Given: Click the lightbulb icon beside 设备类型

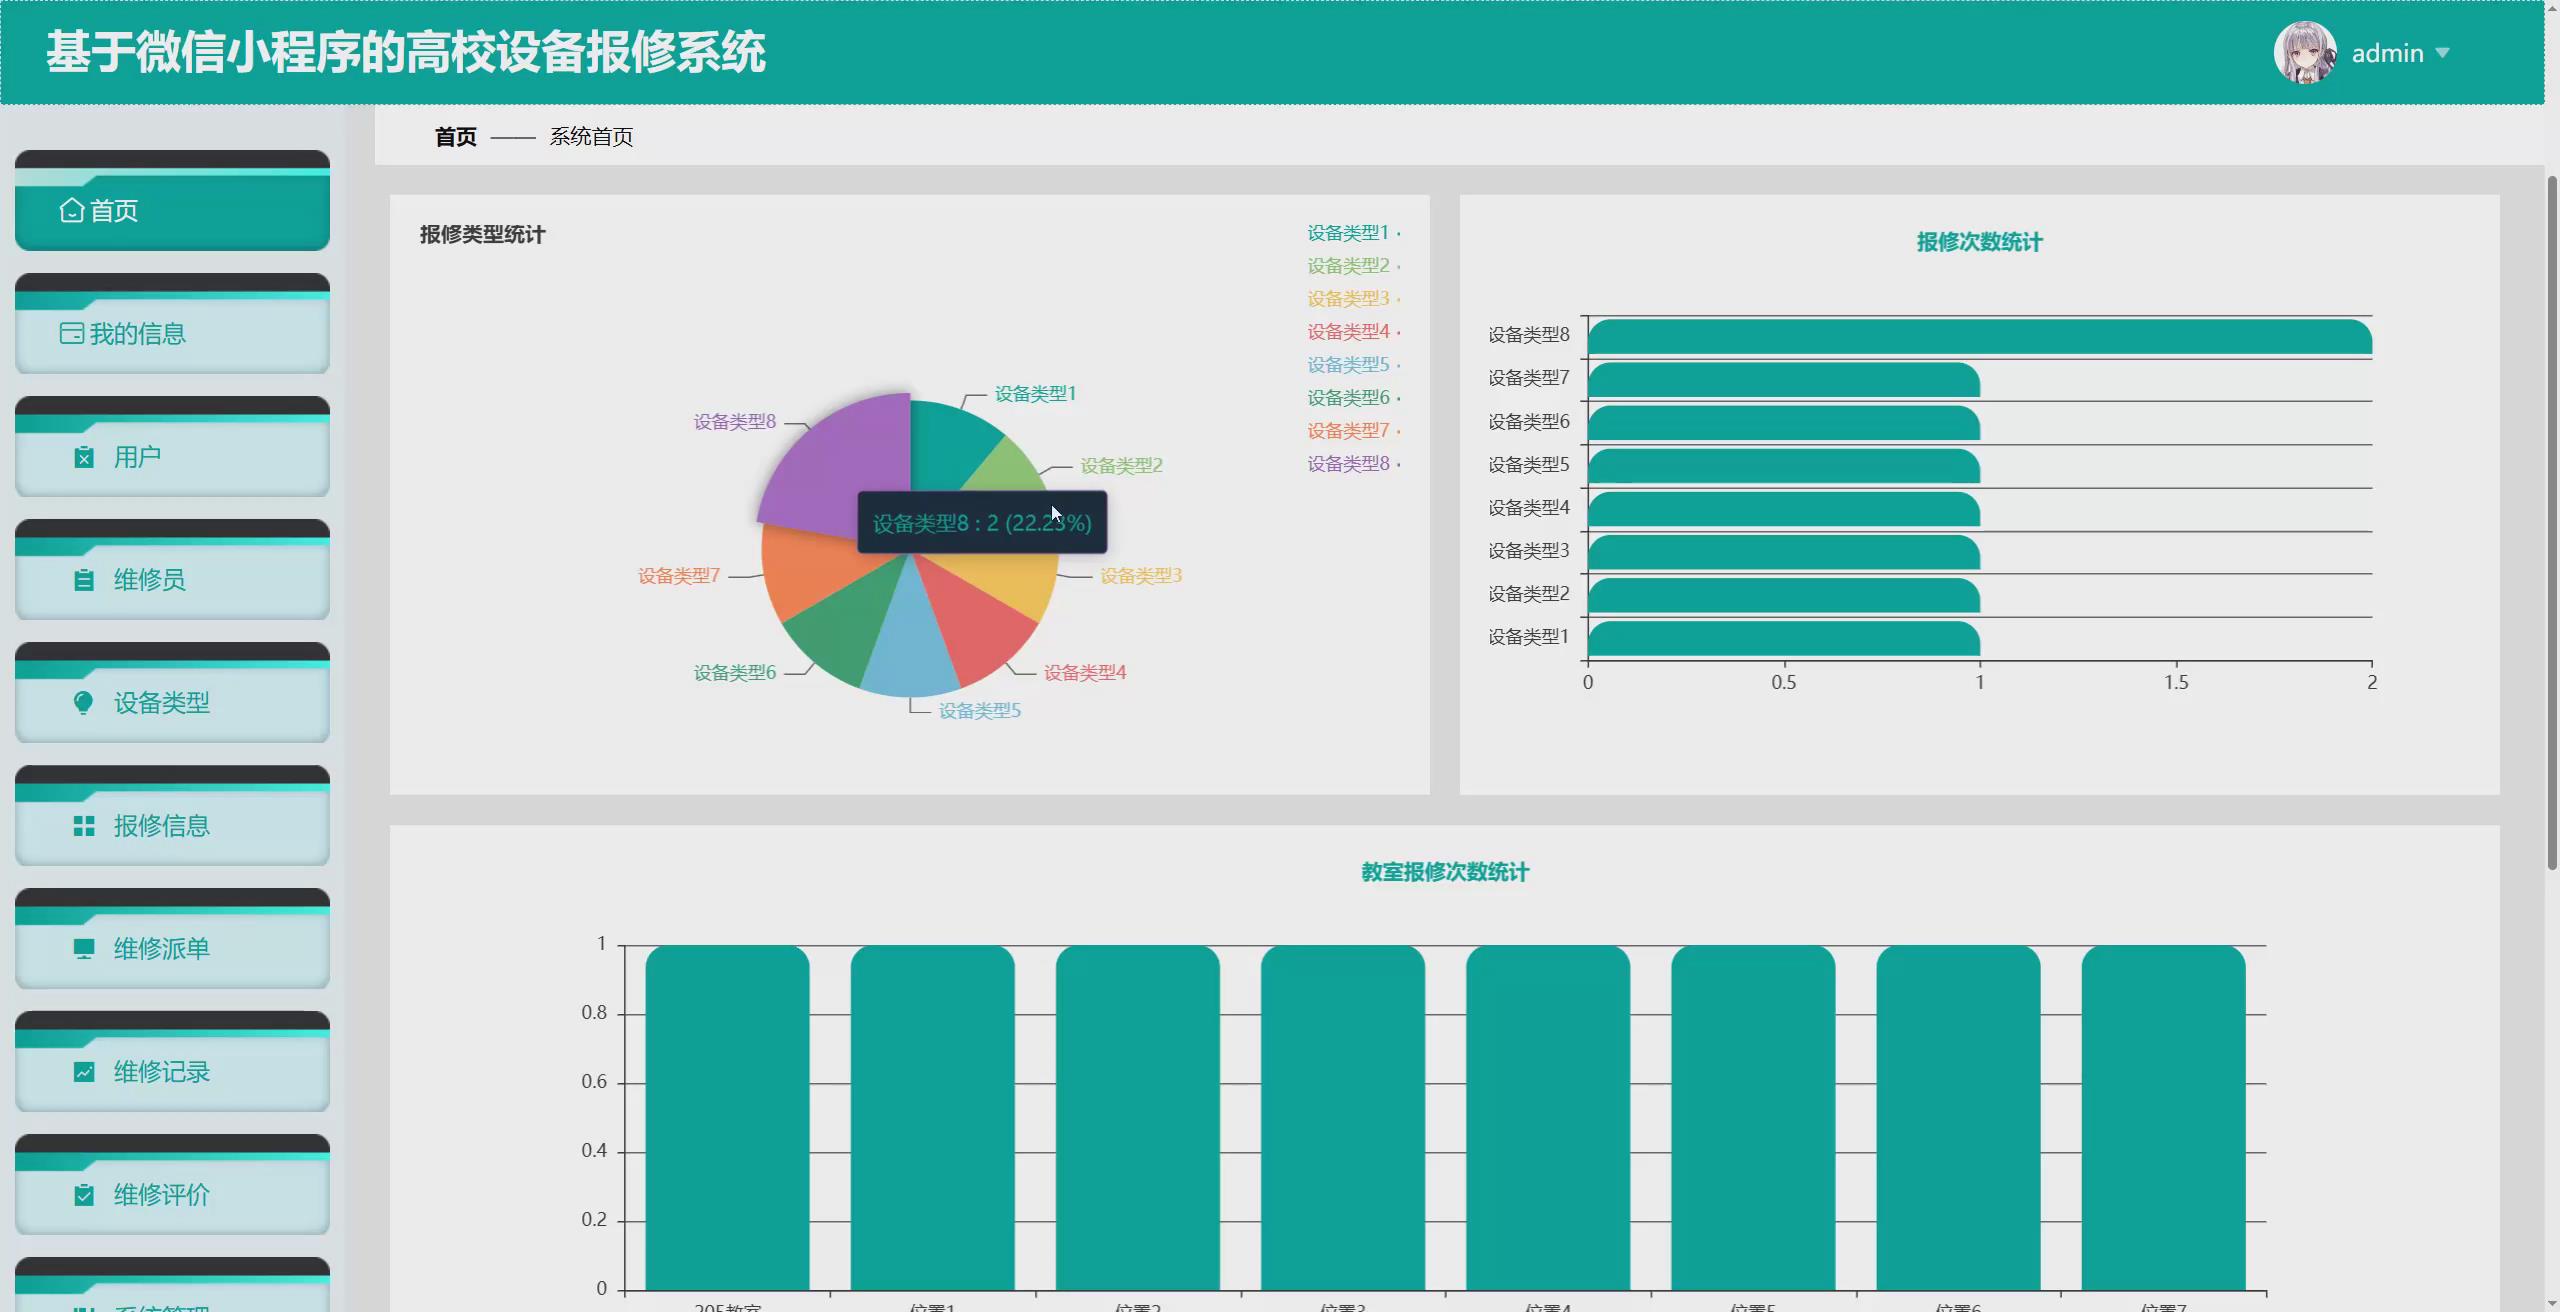Looking at the screenshot, I should [84, 703].
